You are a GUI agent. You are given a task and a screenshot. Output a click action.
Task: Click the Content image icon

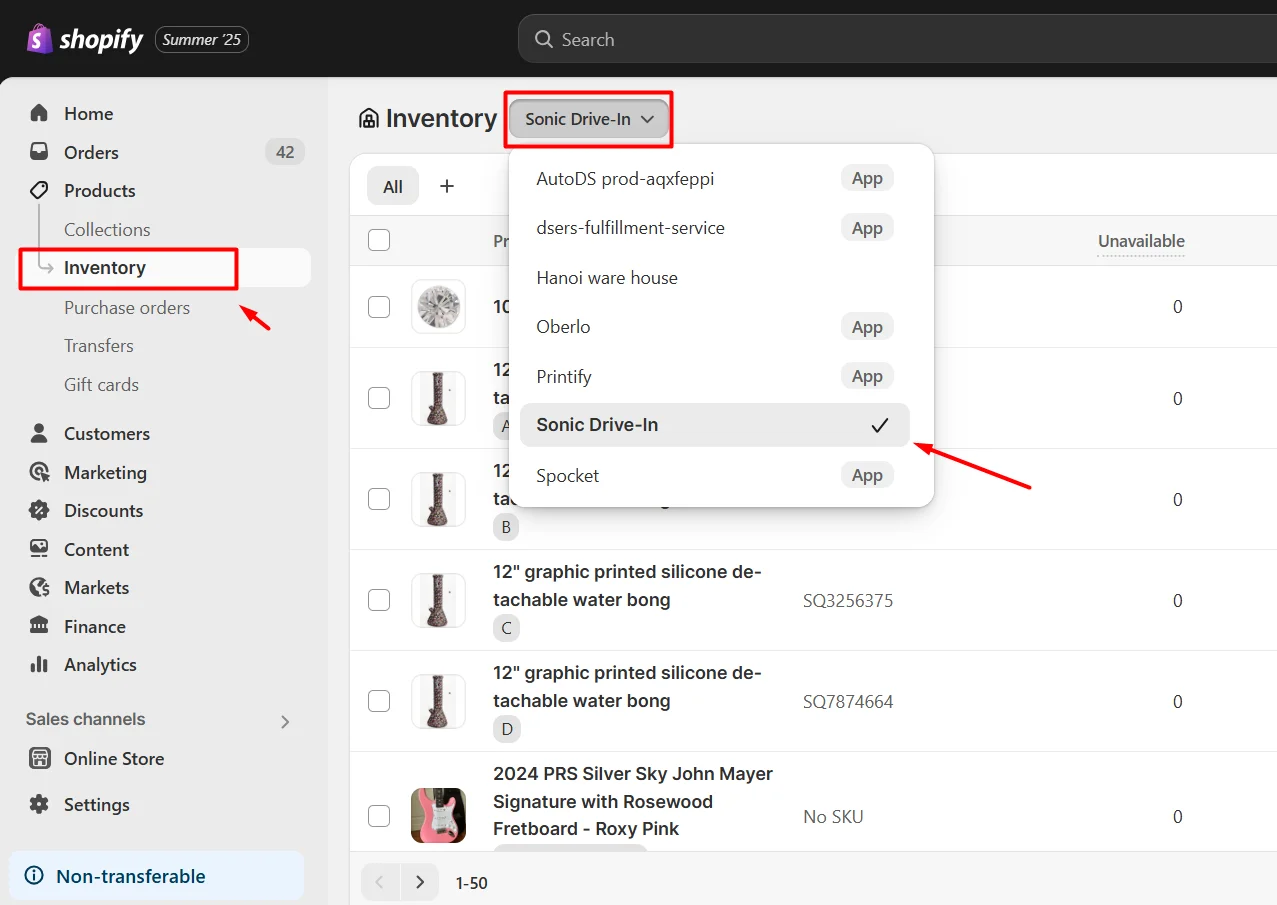pyautogui.click(x=39, y=549)
